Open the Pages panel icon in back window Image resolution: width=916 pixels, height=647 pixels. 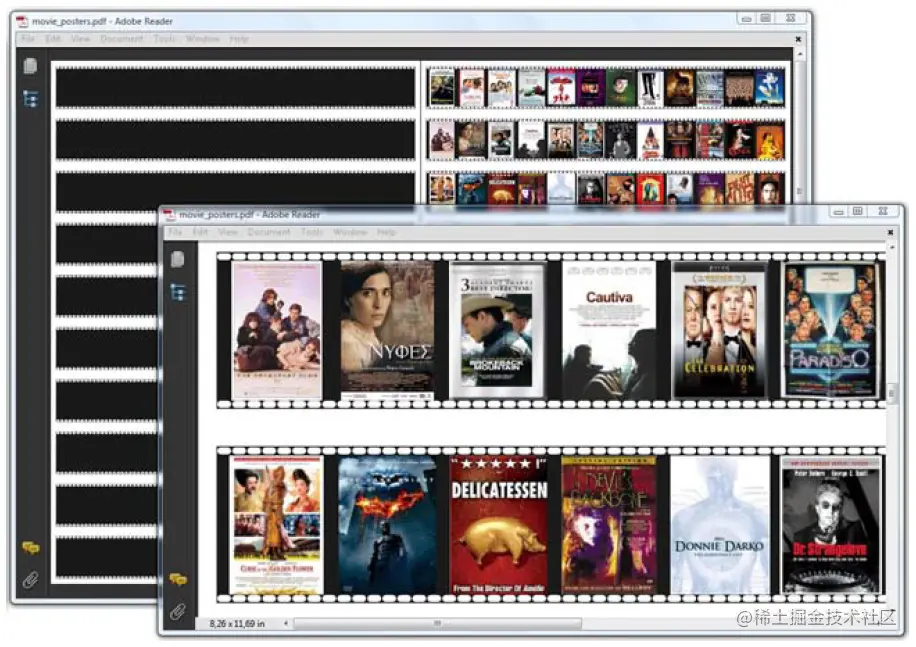[x=30, y=66]
